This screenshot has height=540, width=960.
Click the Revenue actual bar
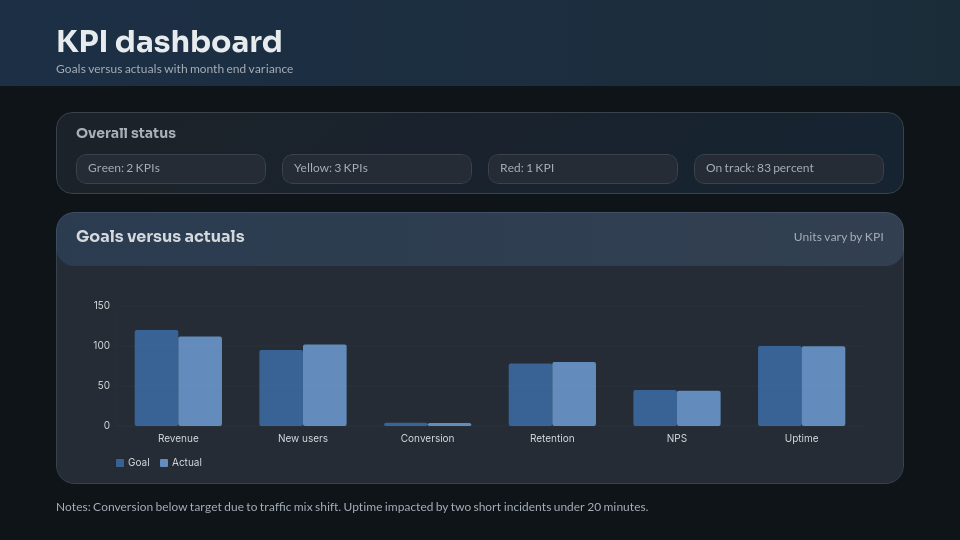[x=200, y=381]
